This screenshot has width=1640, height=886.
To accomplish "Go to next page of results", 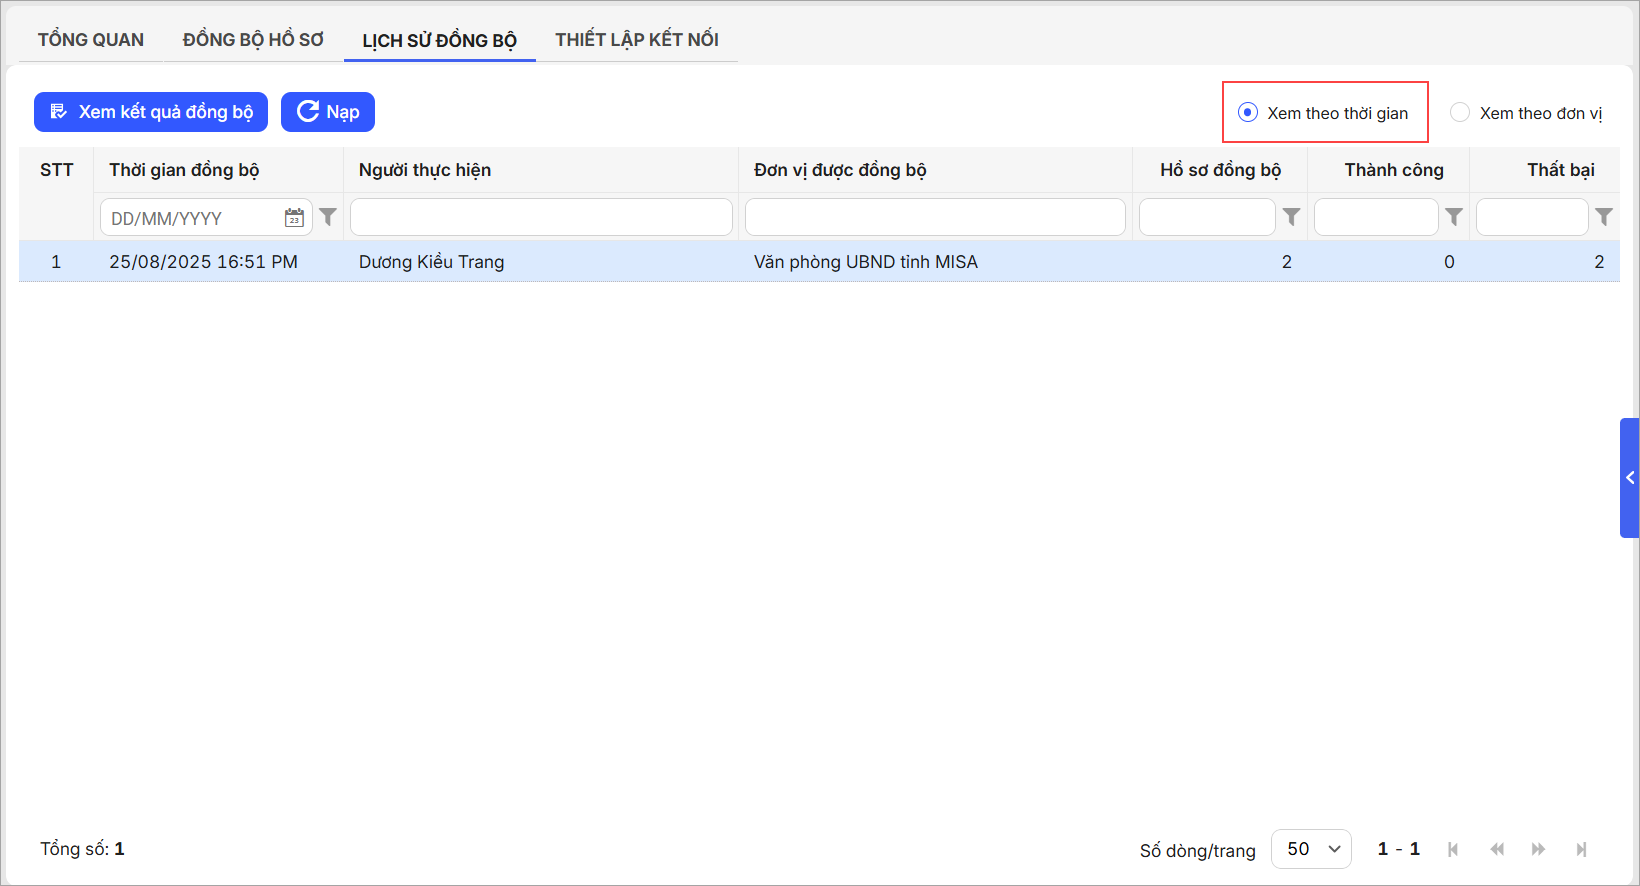I will tap(1538, 849).
